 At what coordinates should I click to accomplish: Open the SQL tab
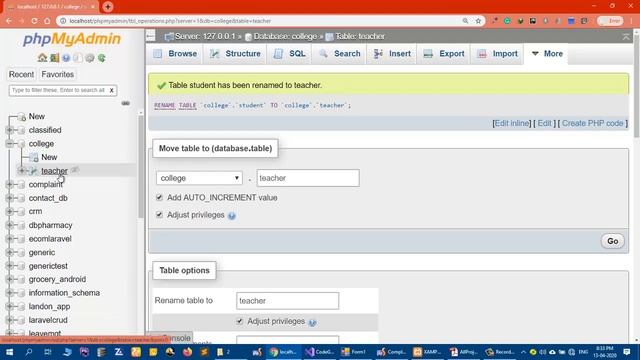[290, 54]
